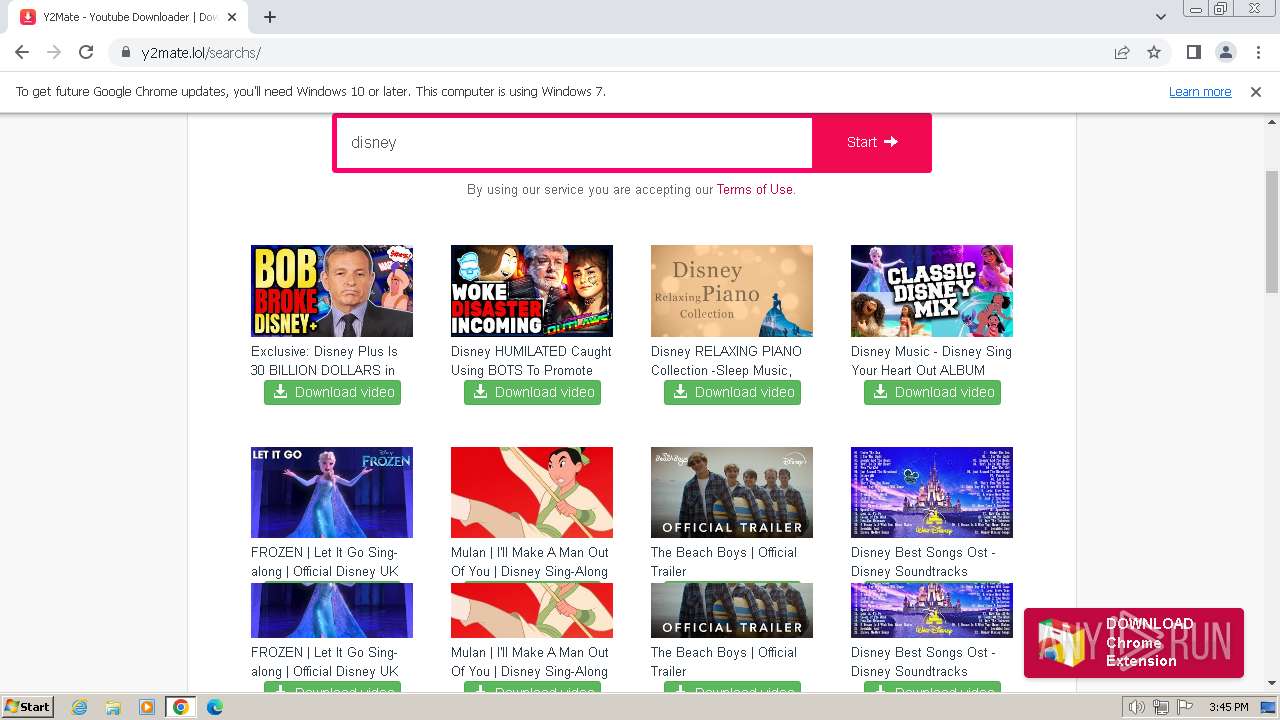
Task: Open Windows Explorer folder from taskbar
Action: (113, 707)
